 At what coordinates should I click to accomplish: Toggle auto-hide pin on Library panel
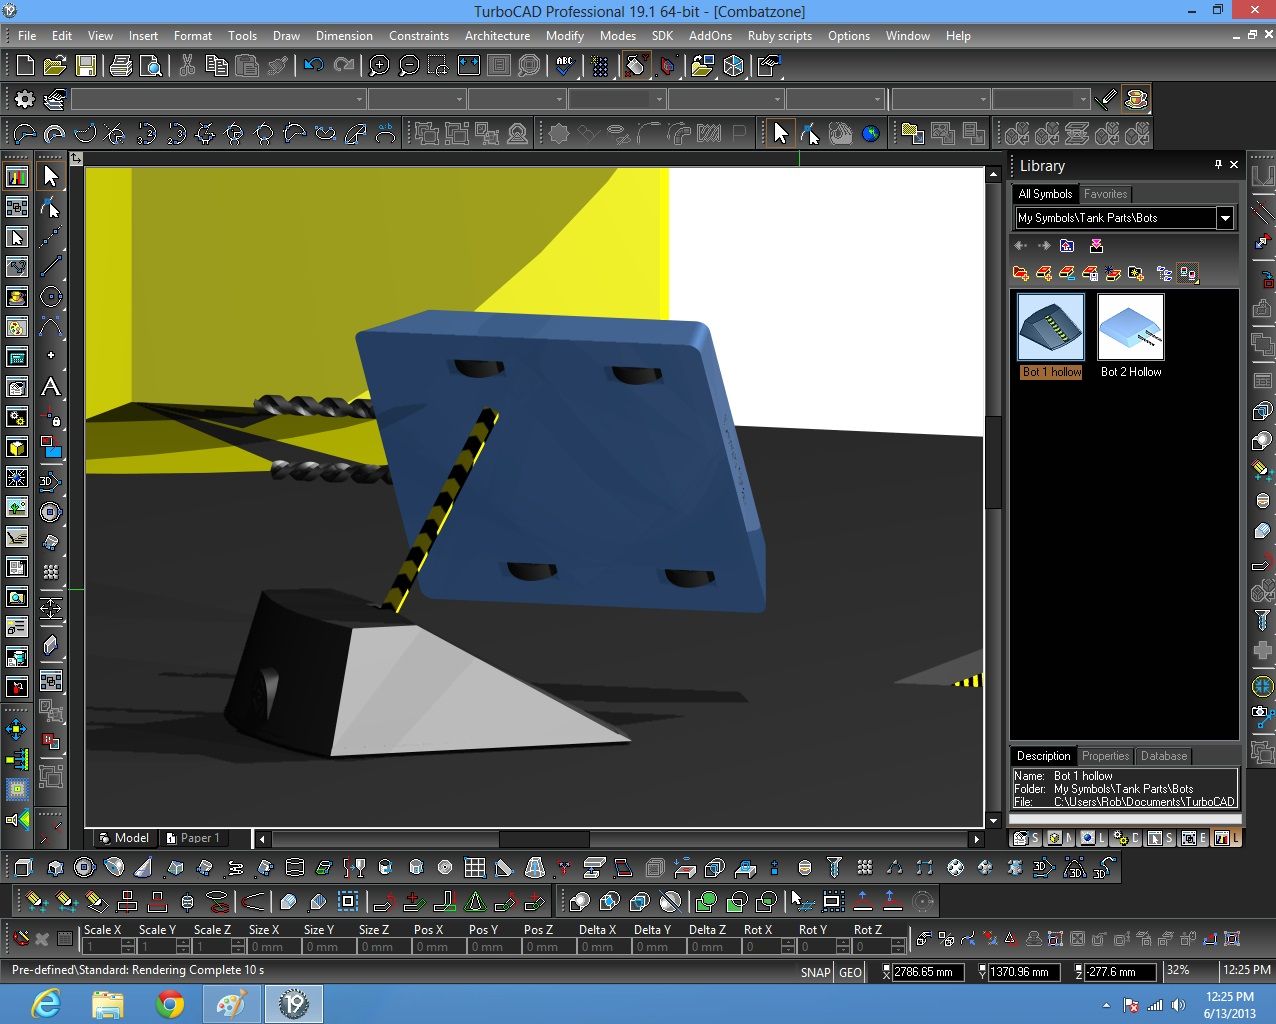click(x=1218, y=165)
